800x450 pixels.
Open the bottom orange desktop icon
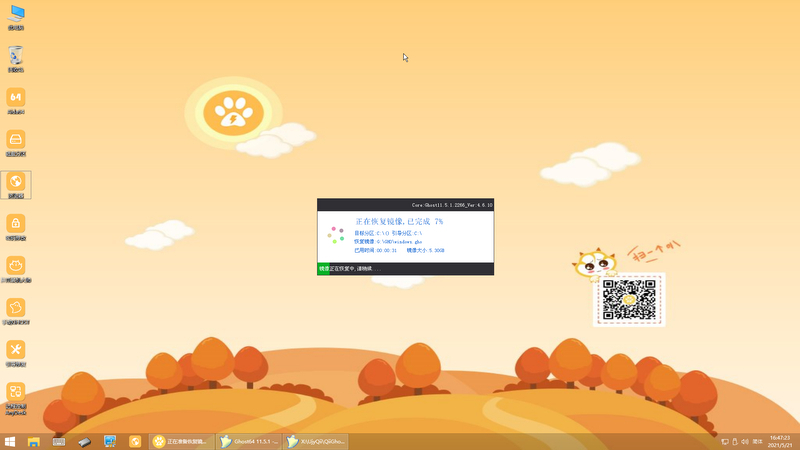16,392
